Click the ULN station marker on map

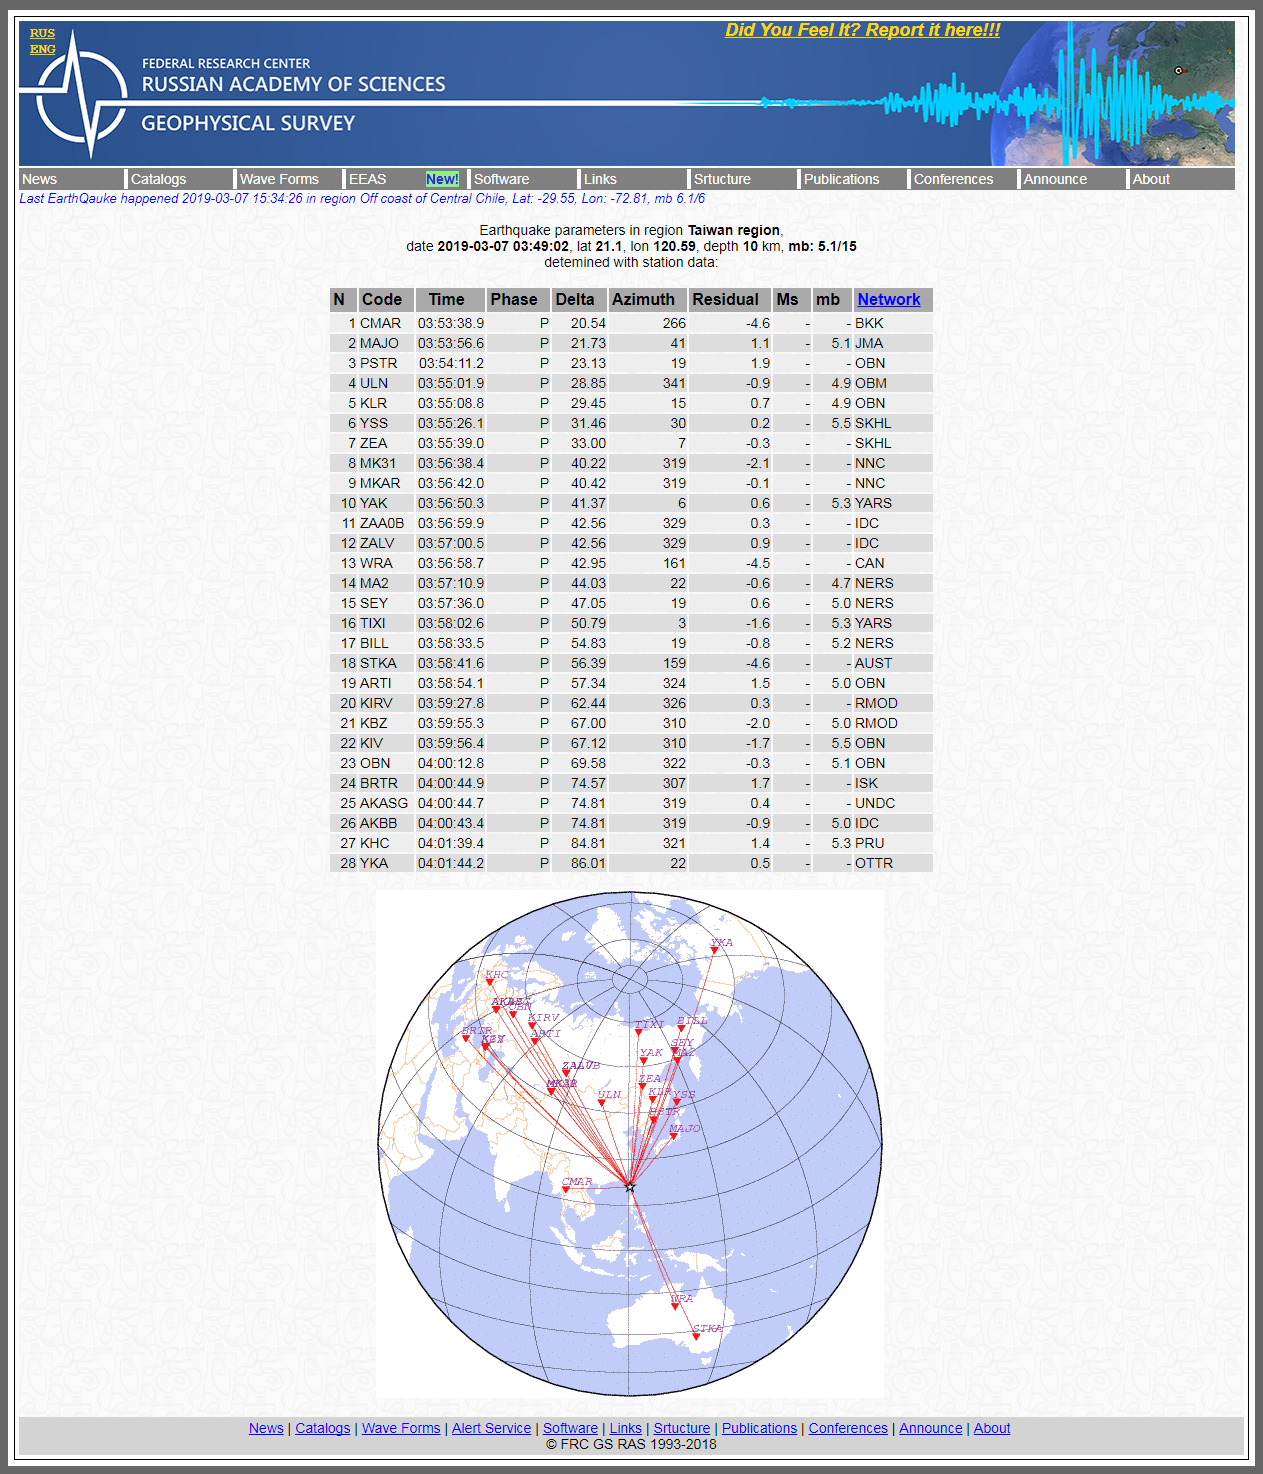click(x=602, y=1103)
